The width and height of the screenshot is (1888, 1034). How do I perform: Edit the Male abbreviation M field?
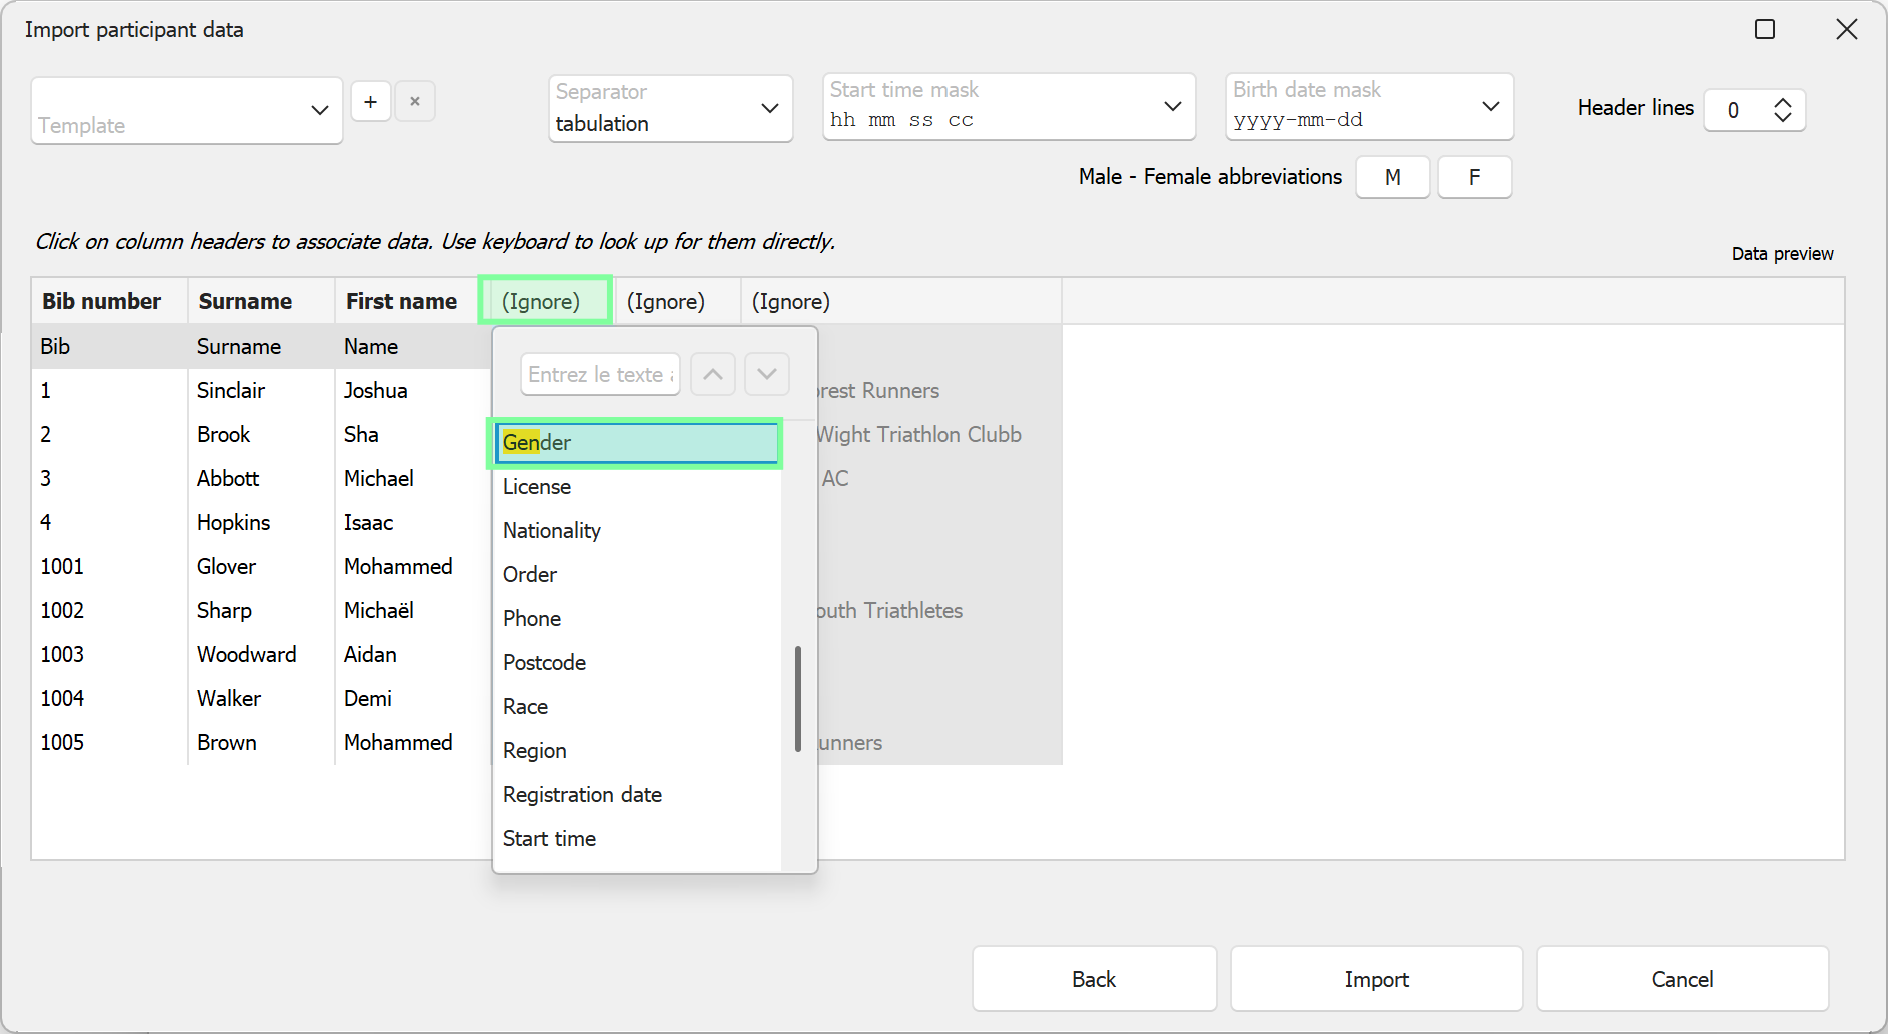point(1392,177)
